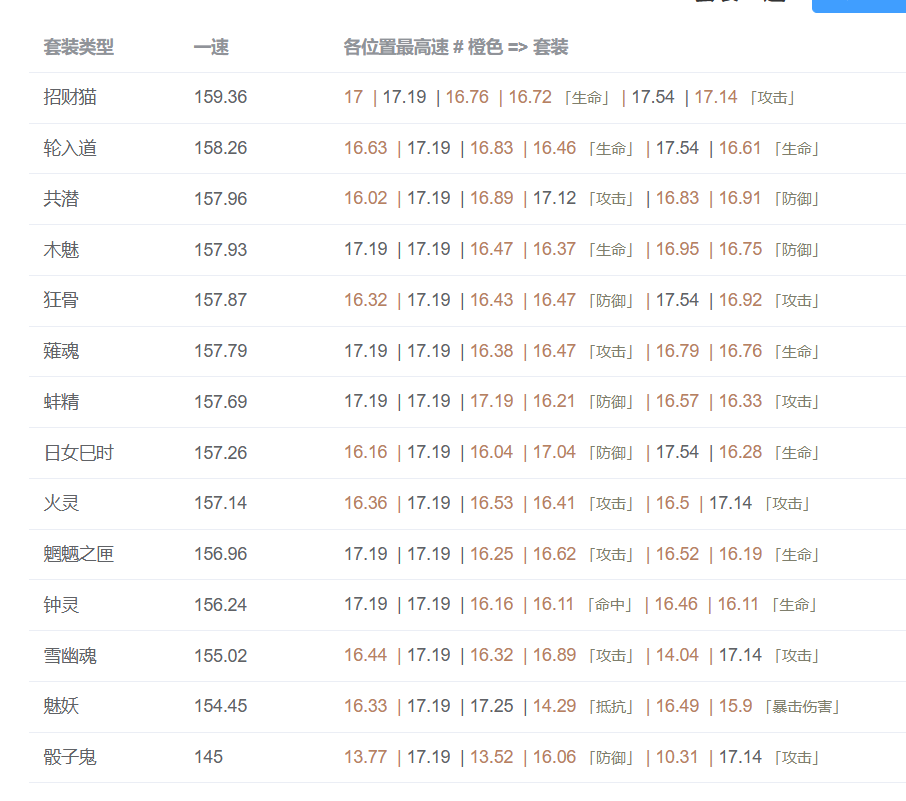Click 17.04 in the 日女巳时 row
This screenshot has width=906, height=801.
(554, 452)
